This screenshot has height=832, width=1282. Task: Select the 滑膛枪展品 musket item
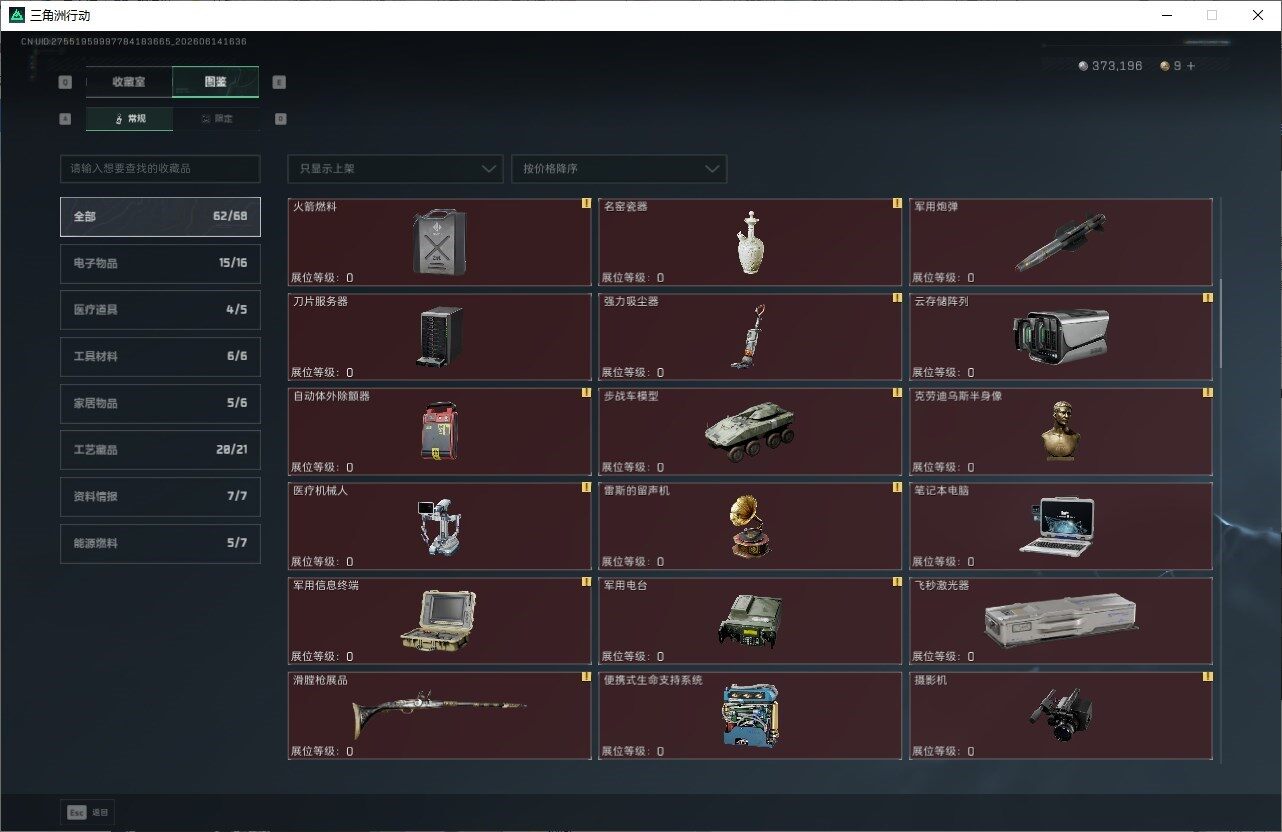click(440, 715)
